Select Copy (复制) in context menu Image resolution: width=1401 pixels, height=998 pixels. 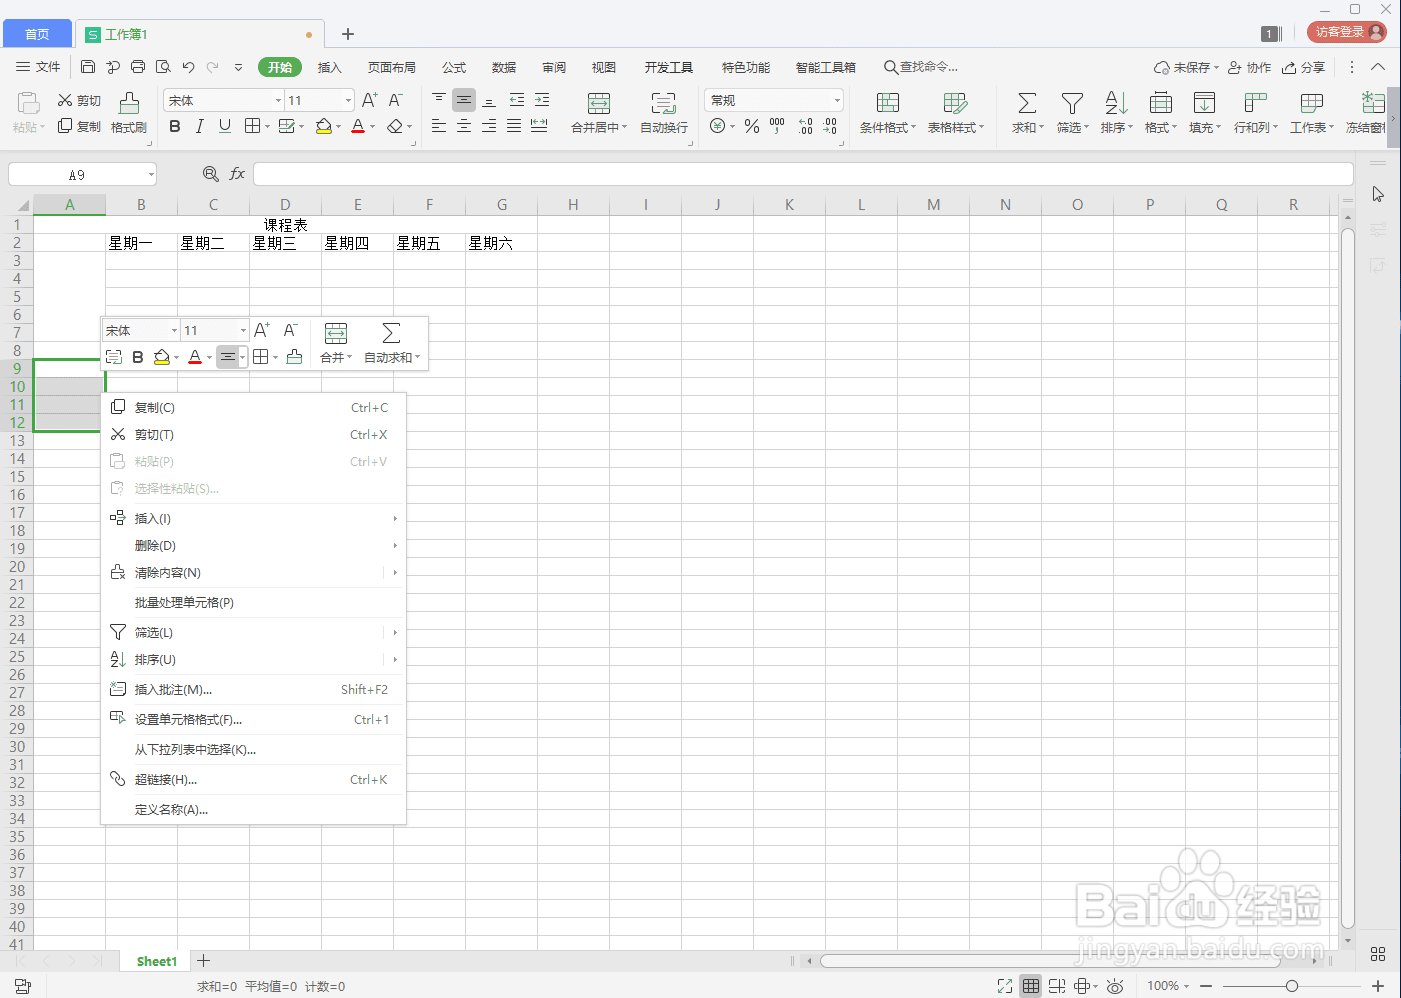pos(254,407)
